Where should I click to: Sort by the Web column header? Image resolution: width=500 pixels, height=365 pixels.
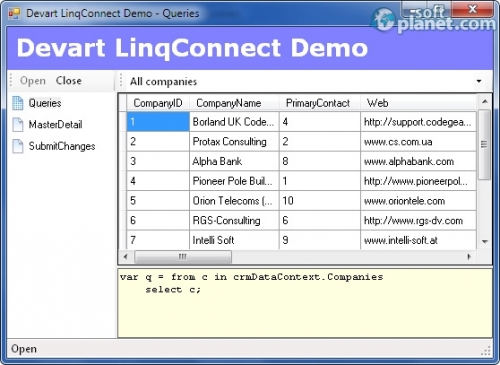click(418, 103)
